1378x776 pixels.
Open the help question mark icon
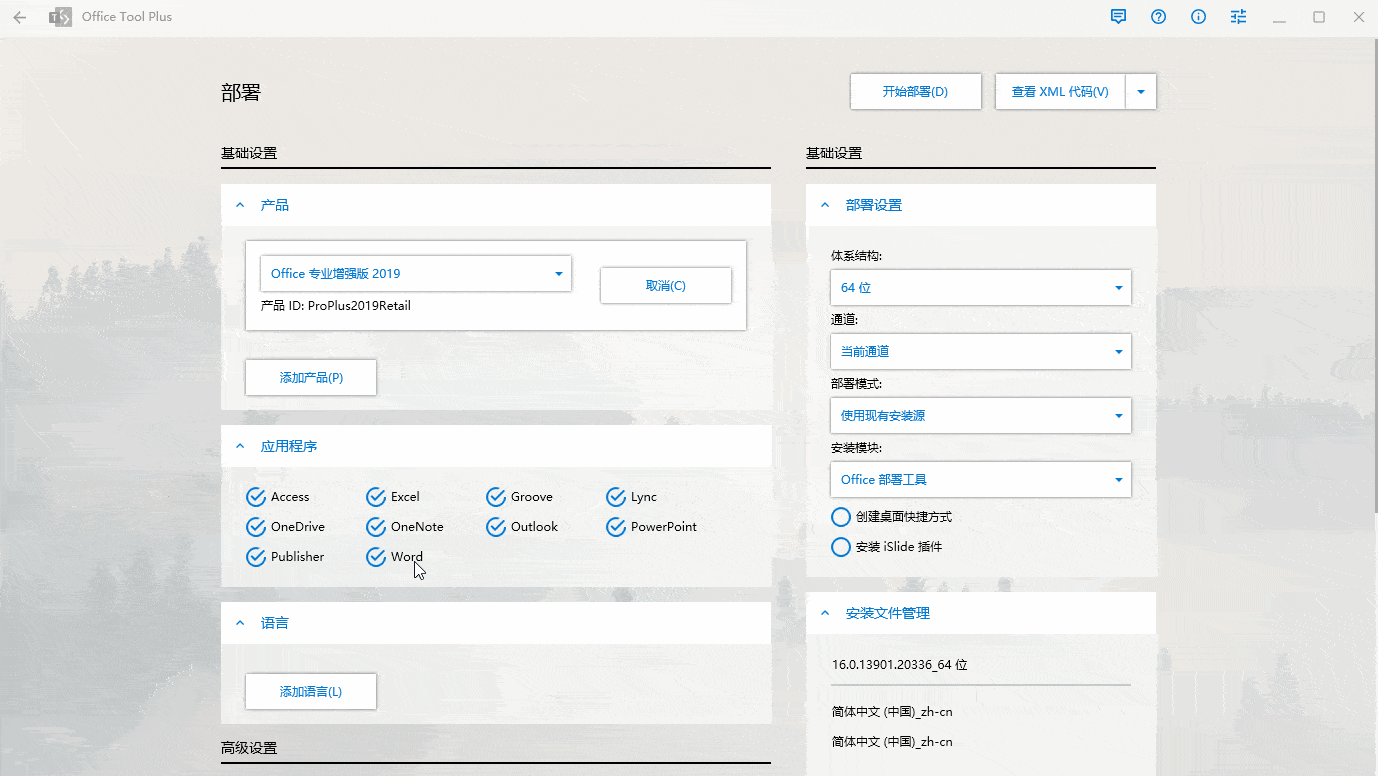(x=1158, y=17)
